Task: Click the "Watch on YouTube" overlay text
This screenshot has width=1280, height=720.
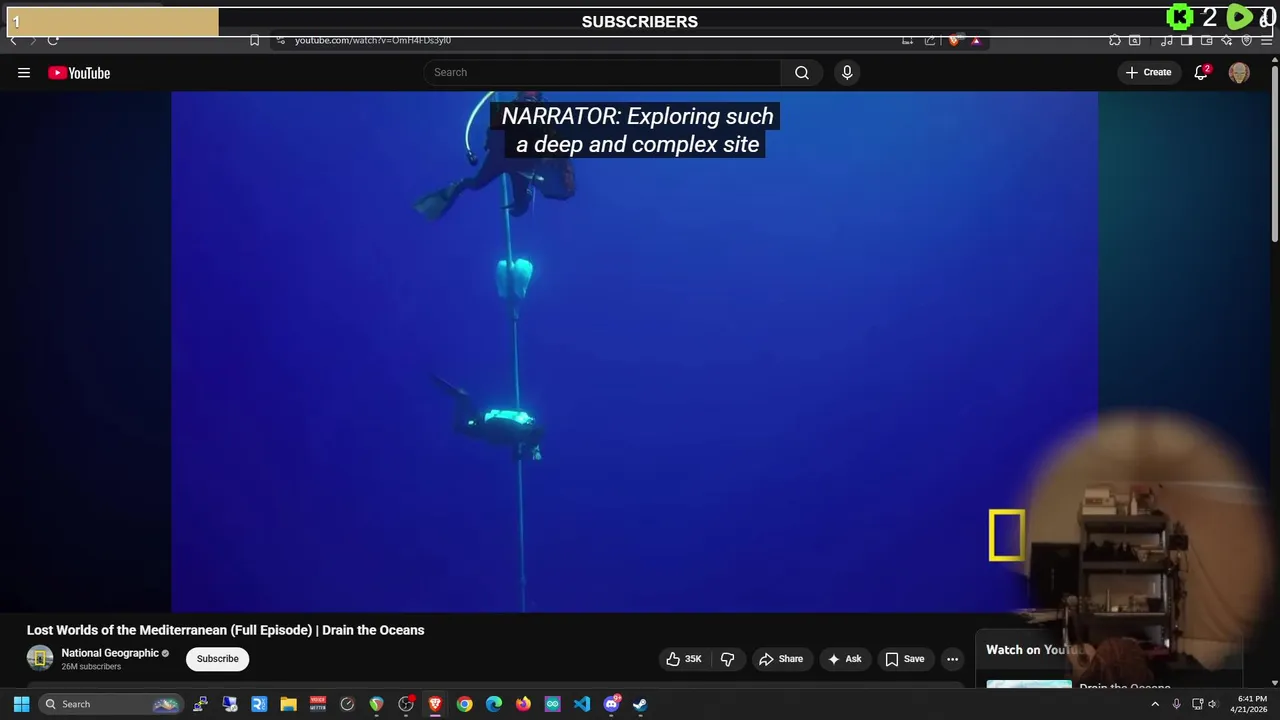Action: (x=1035, y=650)
